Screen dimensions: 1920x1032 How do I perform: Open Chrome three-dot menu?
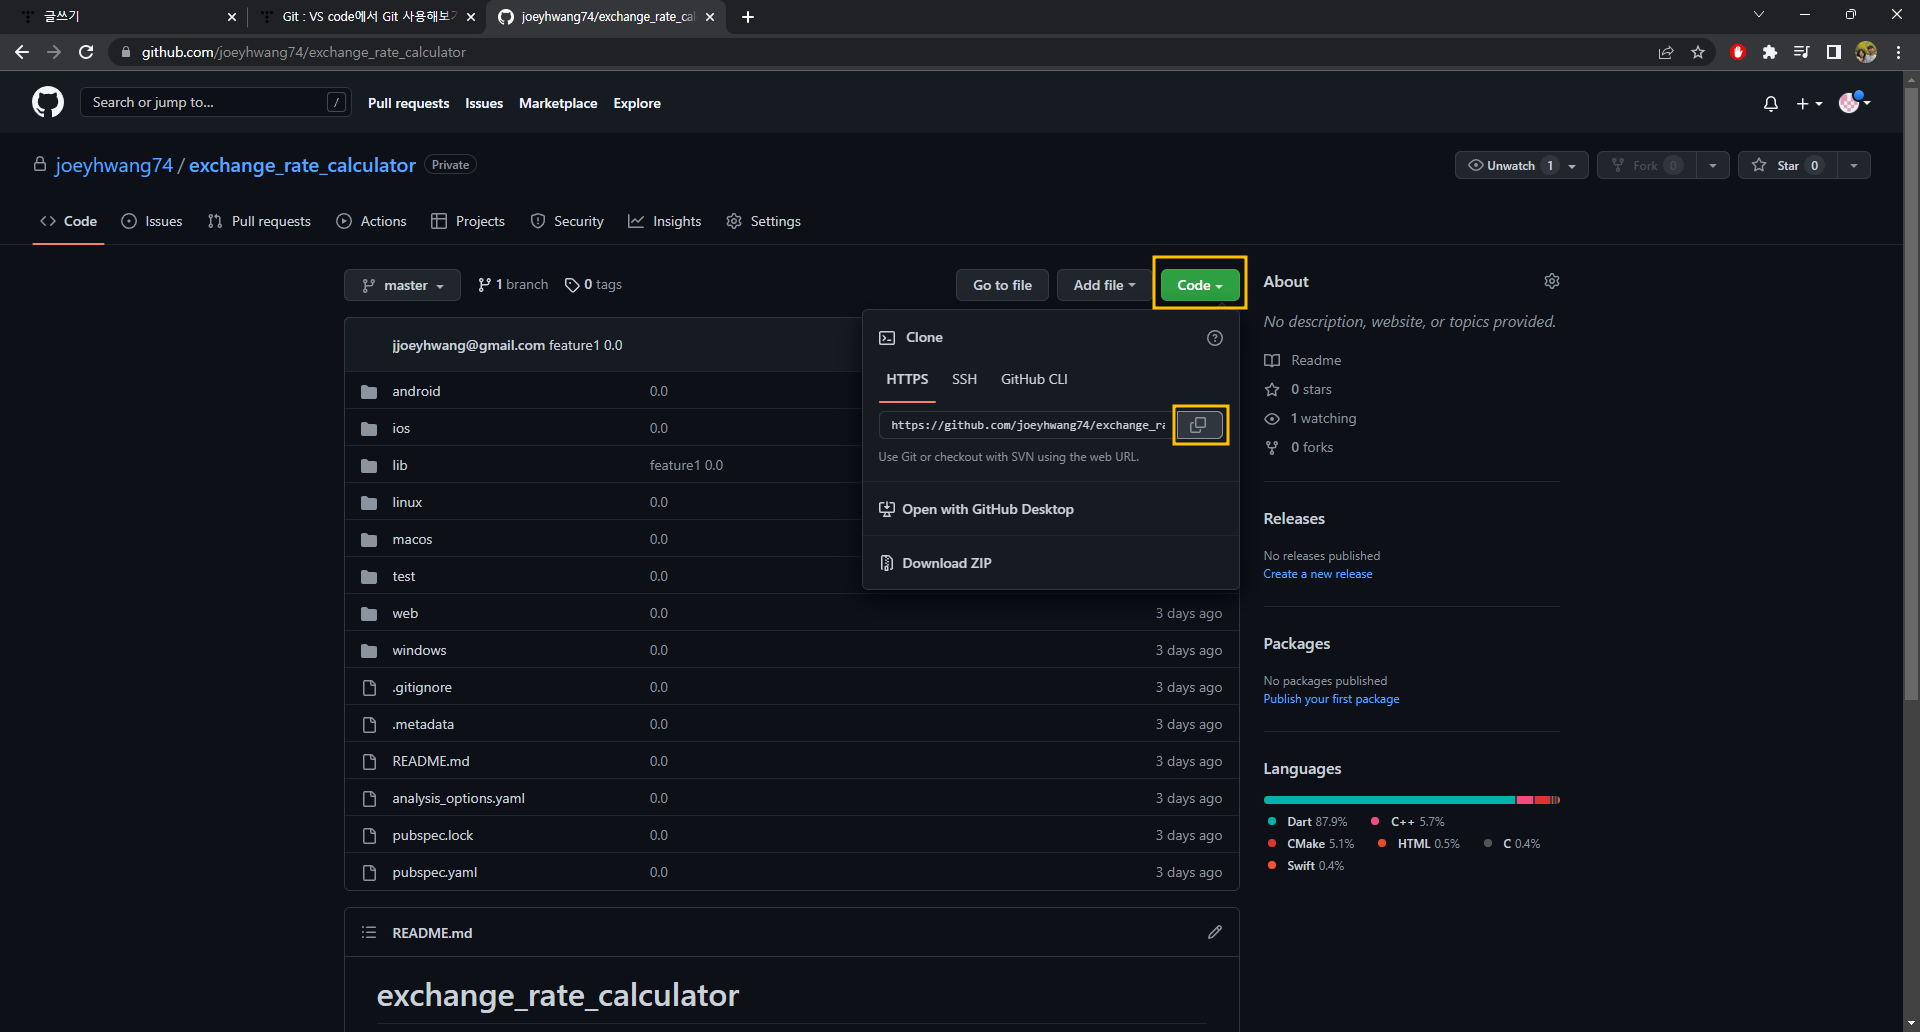pos(1898,52)
